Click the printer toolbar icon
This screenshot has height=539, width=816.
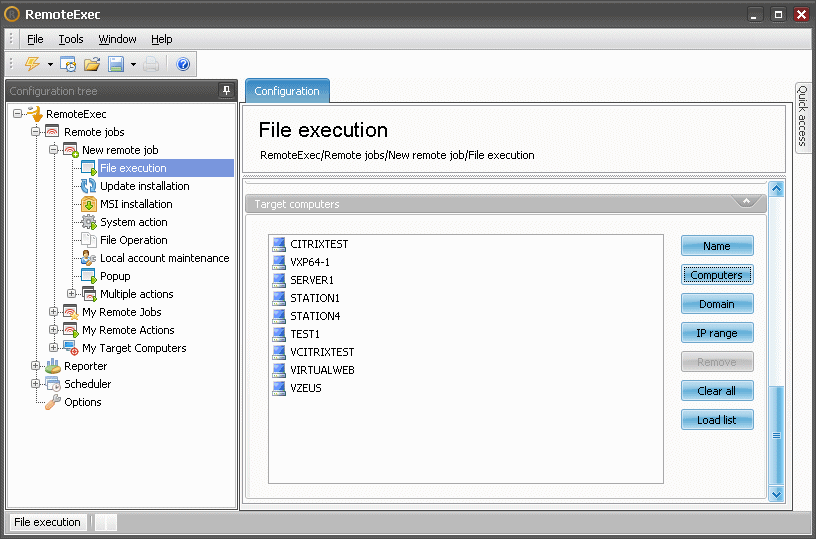(151, 64)
